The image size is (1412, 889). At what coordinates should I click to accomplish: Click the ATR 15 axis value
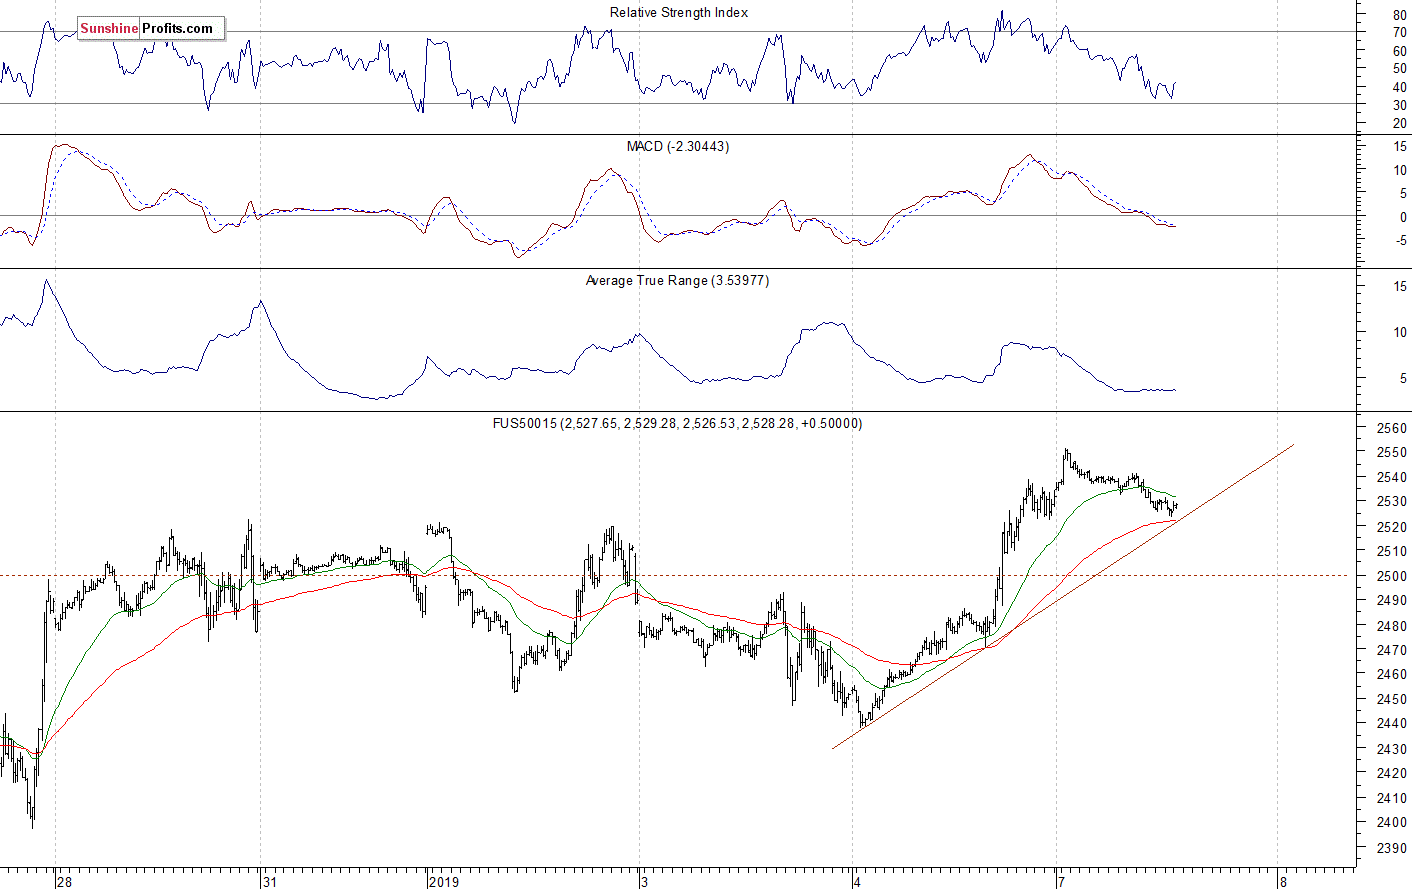tap(1400, 287)
